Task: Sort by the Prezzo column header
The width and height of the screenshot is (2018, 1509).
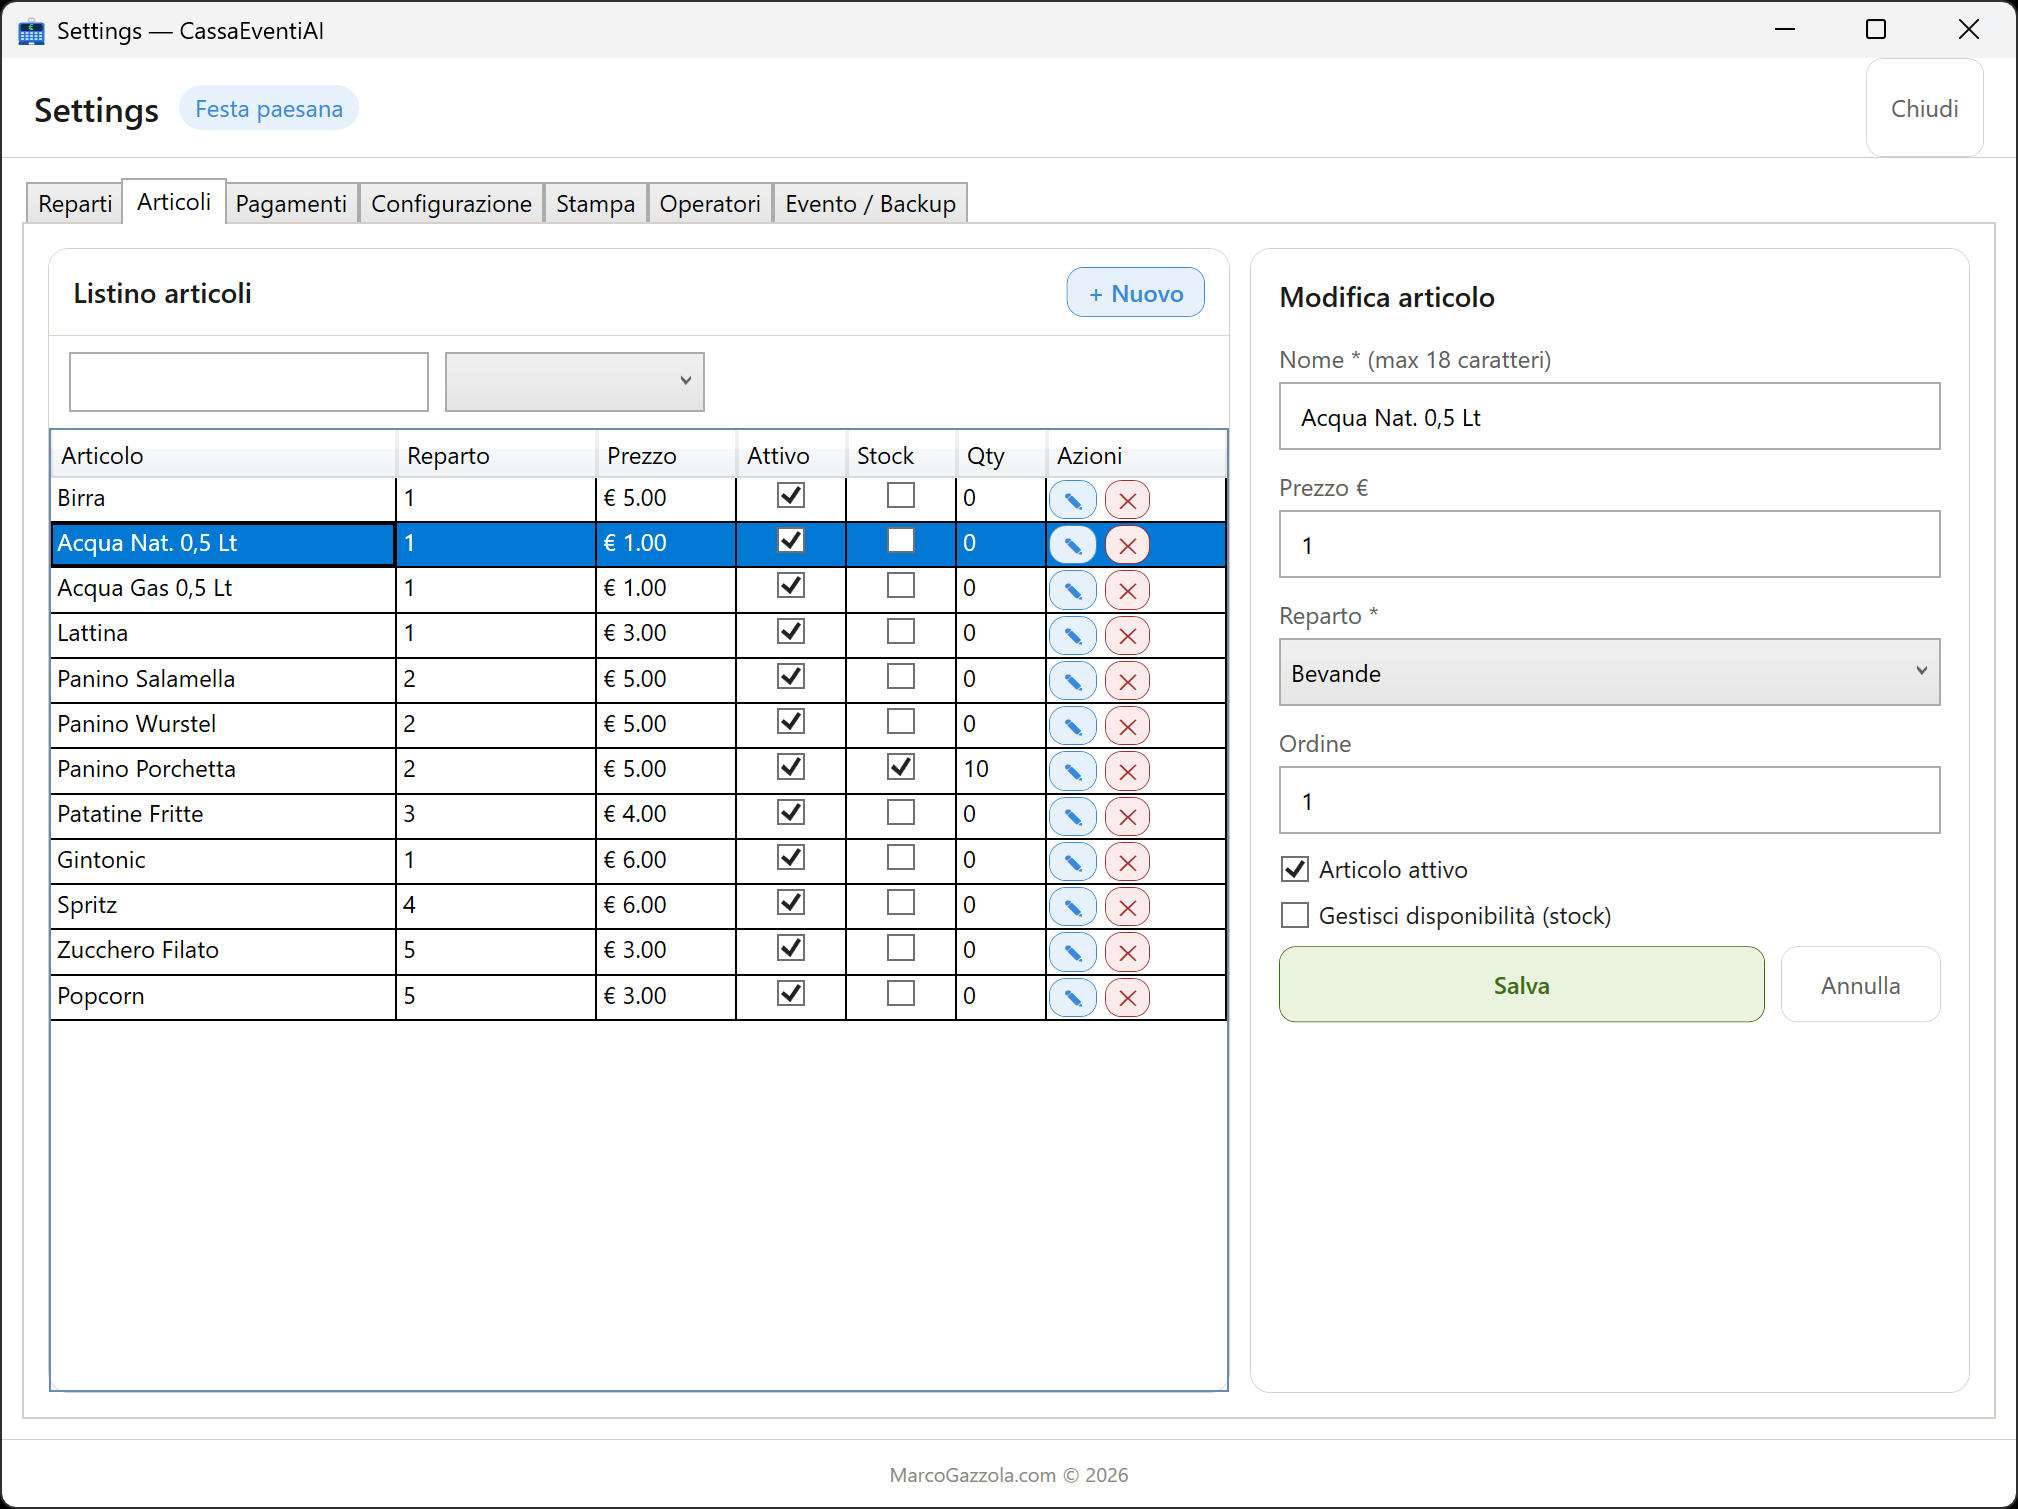Action: 666,455
